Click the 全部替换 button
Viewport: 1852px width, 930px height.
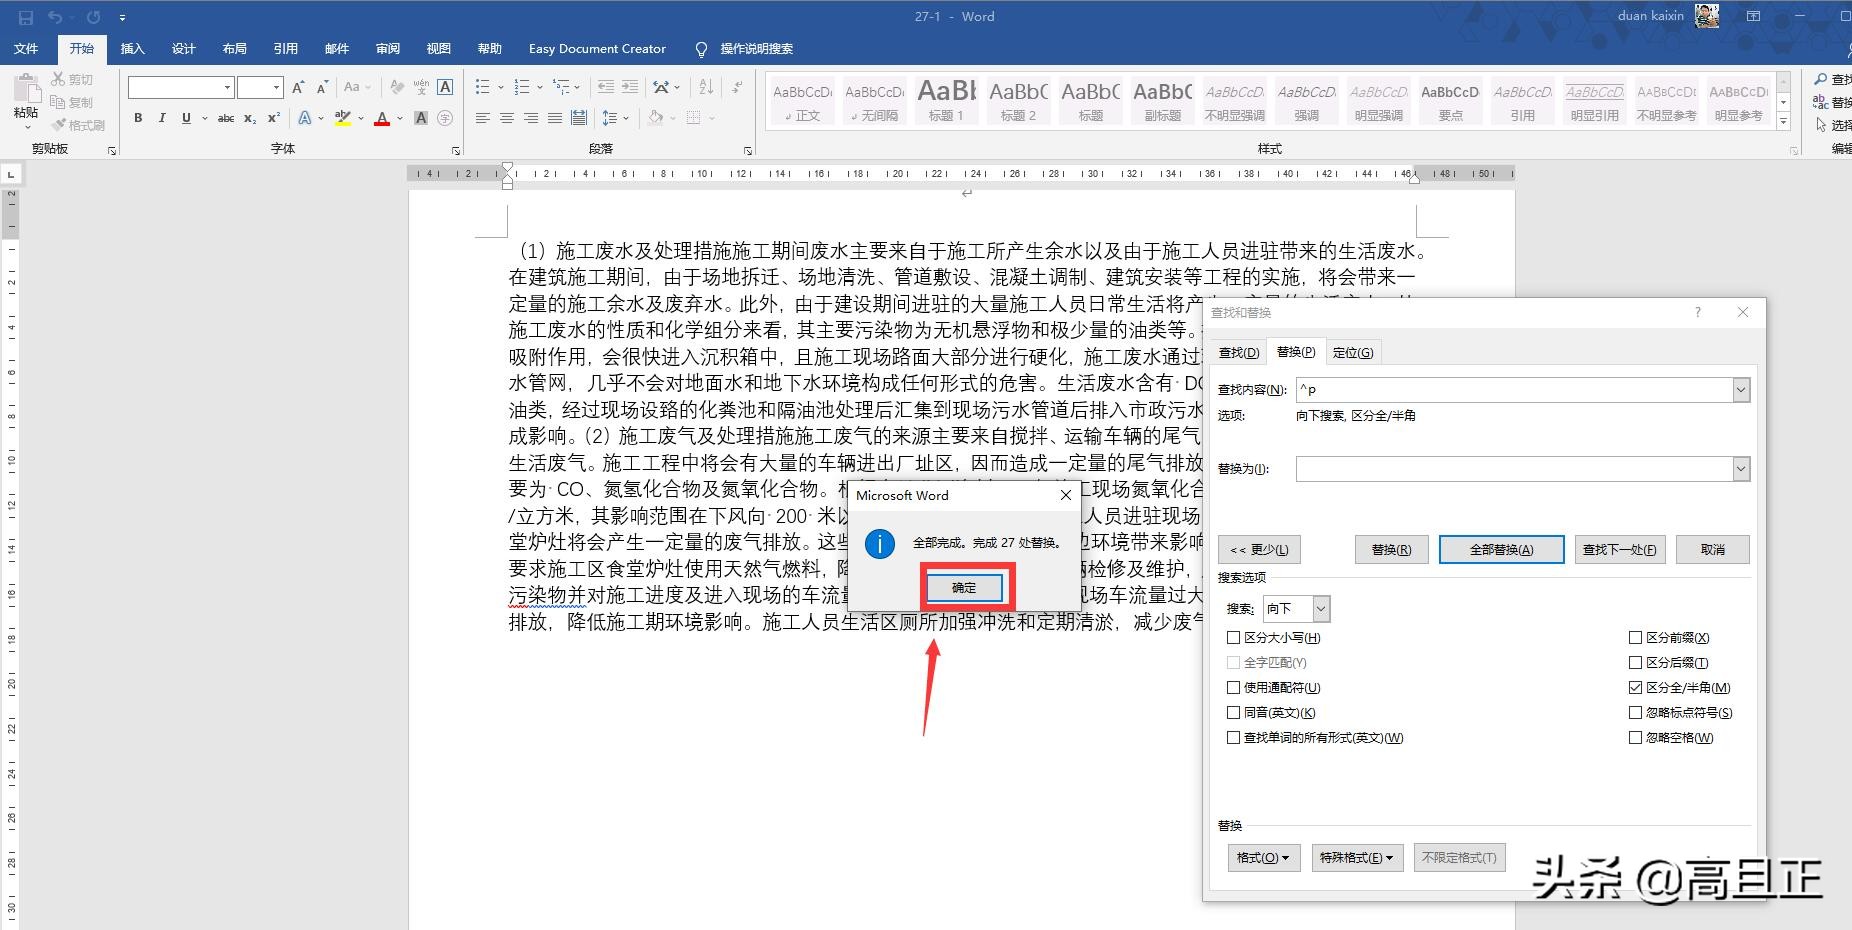click(1501, 549)
